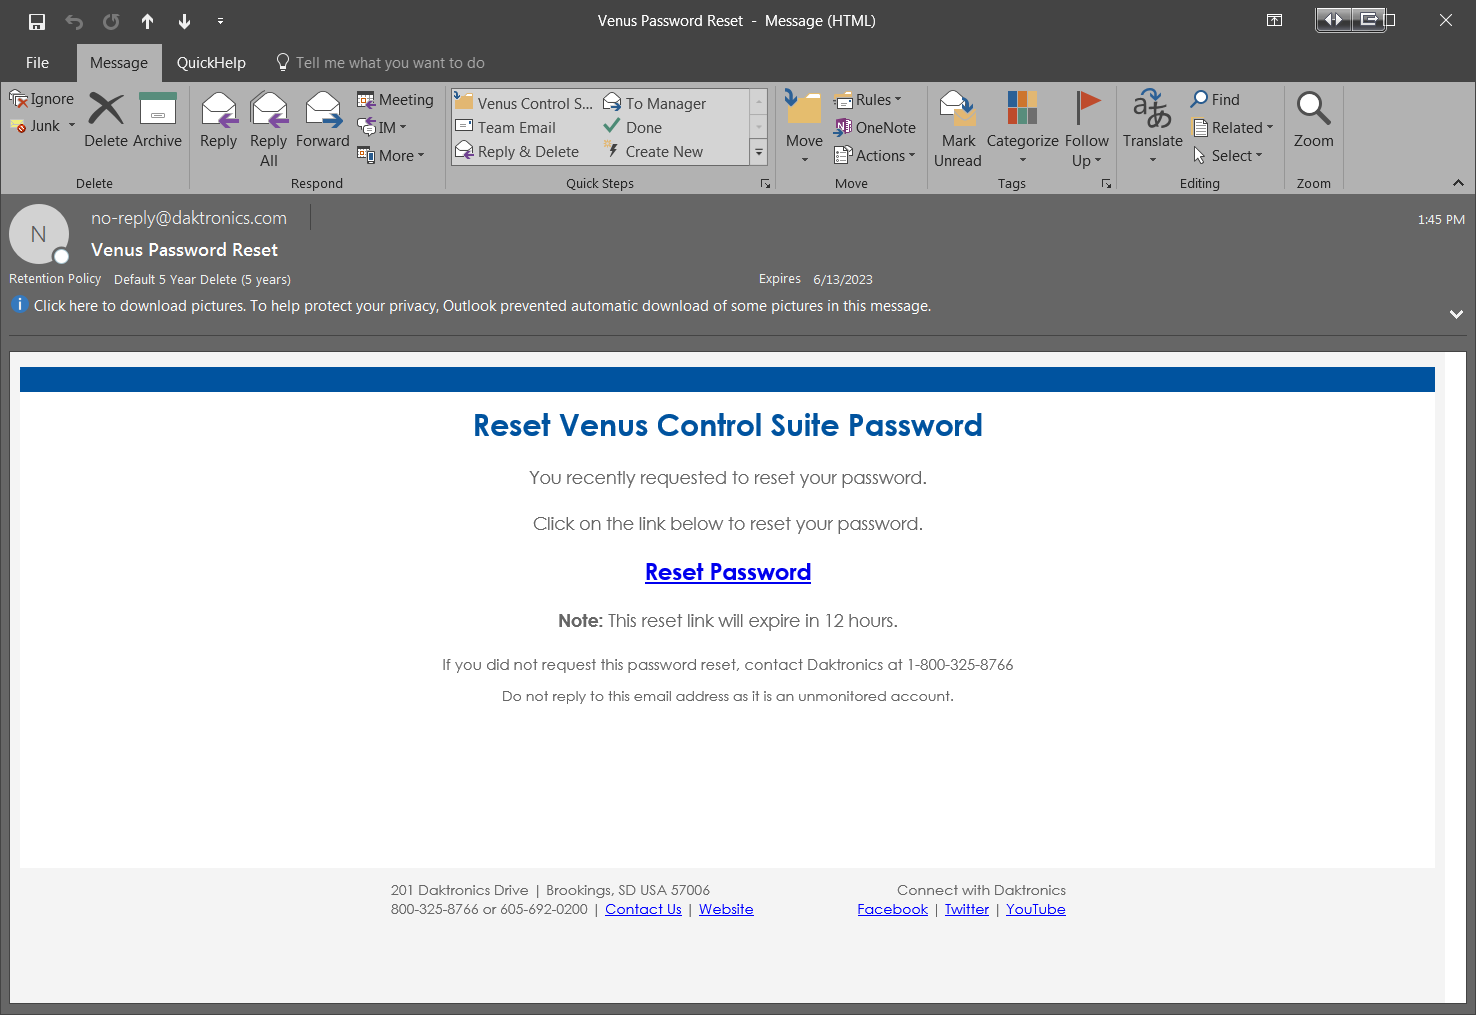Open the Zoom magnifier tool

click(1313, 120)
